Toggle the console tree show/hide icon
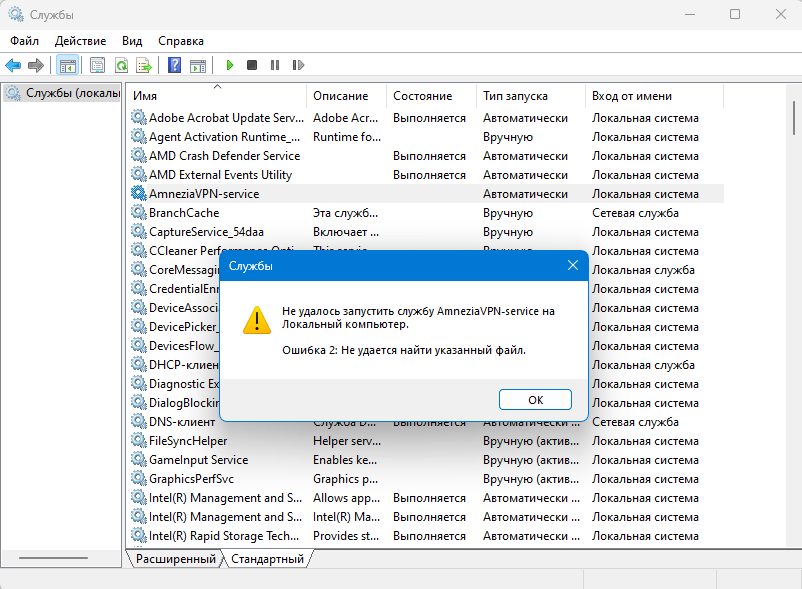Screen dimensions: 802x589 [x=68, y=65]
